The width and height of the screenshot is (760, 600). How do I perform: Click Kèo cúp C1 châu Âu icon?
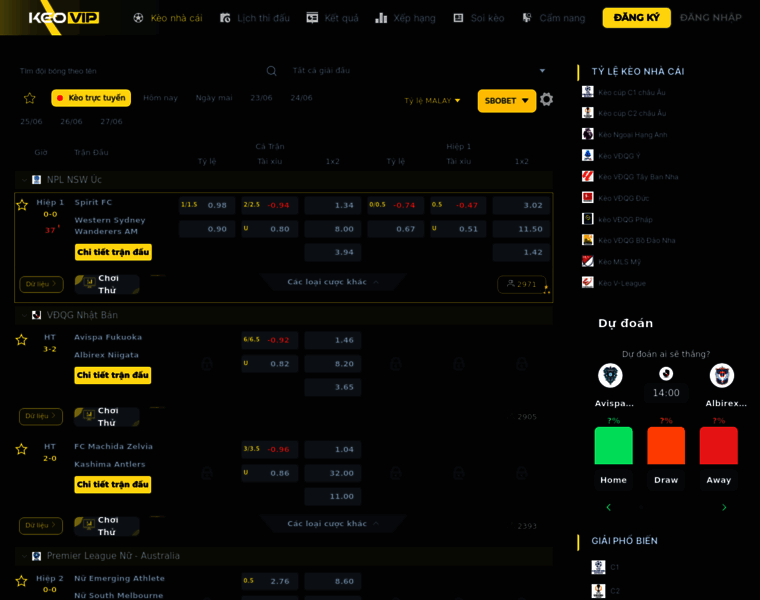[587, 92]
